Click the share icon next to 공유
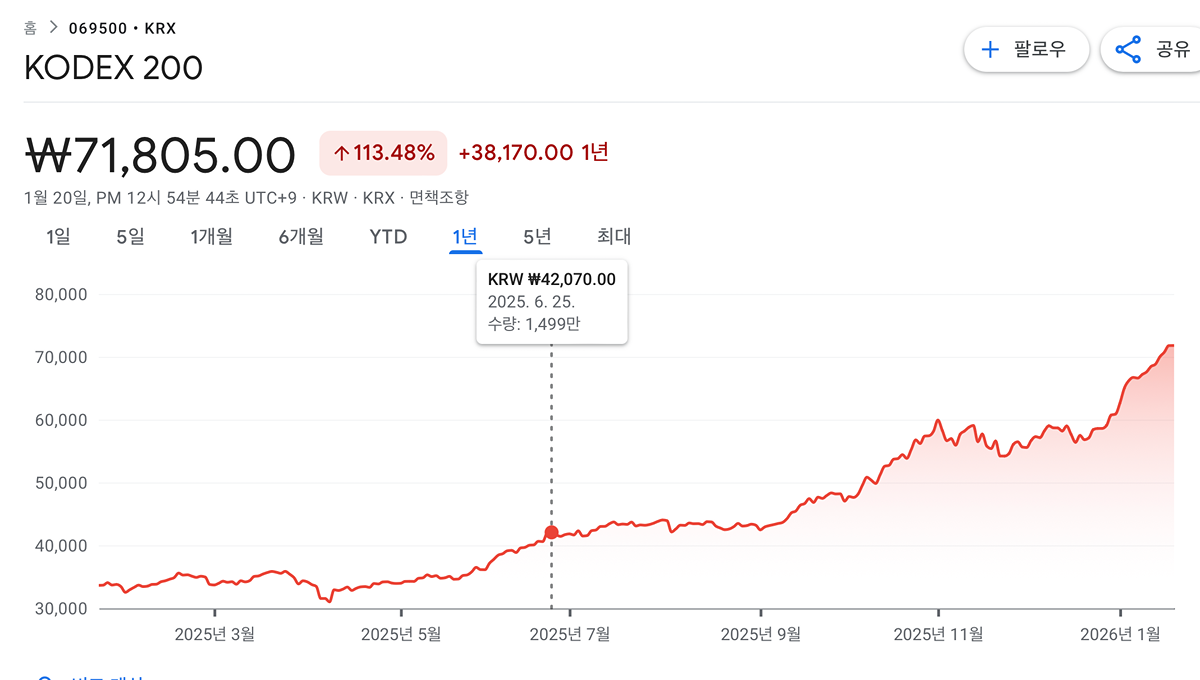This screenshot has height=680, width=1200. pyautogui.click(x=1128, y=50)
